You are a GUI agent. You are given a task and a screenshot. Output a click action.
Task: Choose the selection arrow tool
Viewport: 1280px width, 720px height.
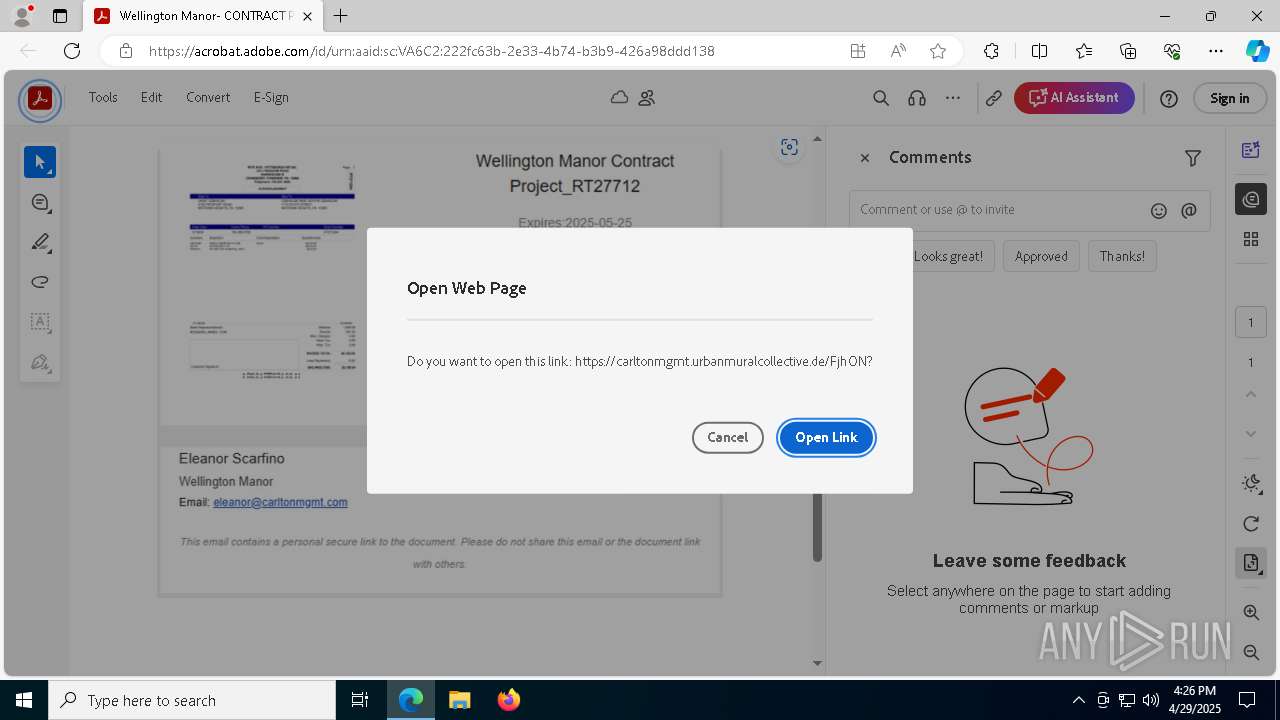click(40, 162)
